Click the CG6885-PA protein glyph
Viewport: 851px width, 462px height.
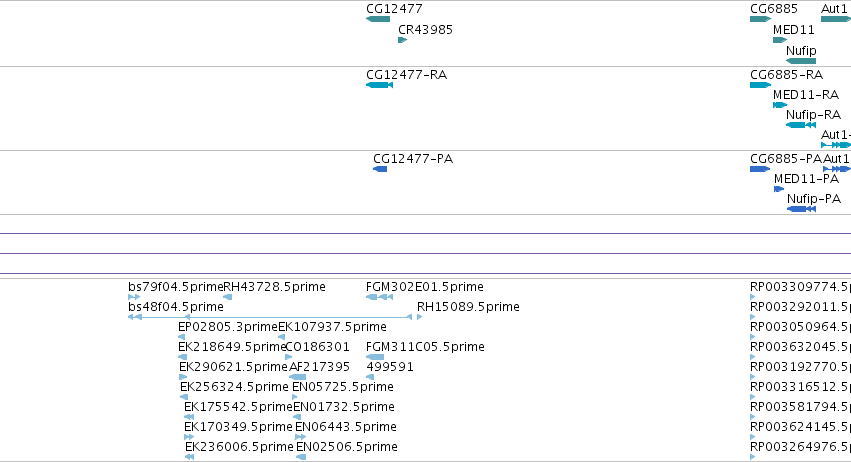click(x=760, y=169)
